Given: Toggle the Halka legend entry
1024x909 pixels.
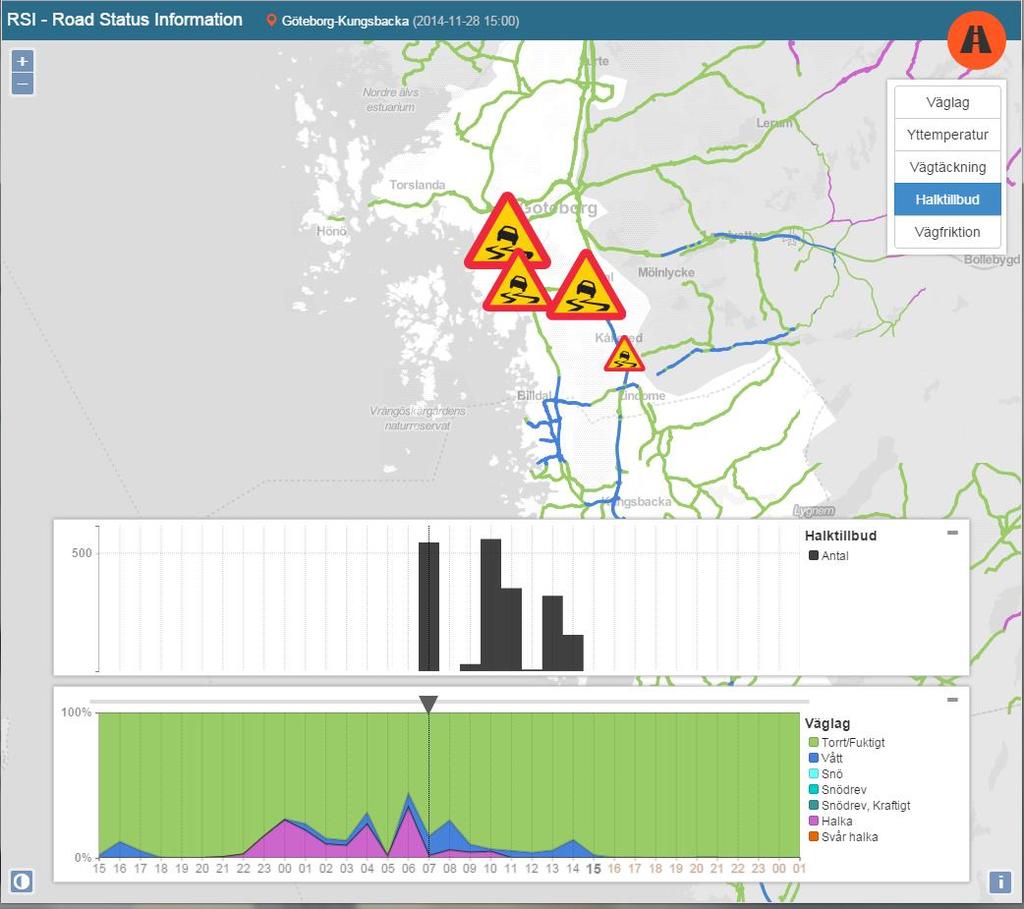Looking at the screenshot, I should 831,821.
